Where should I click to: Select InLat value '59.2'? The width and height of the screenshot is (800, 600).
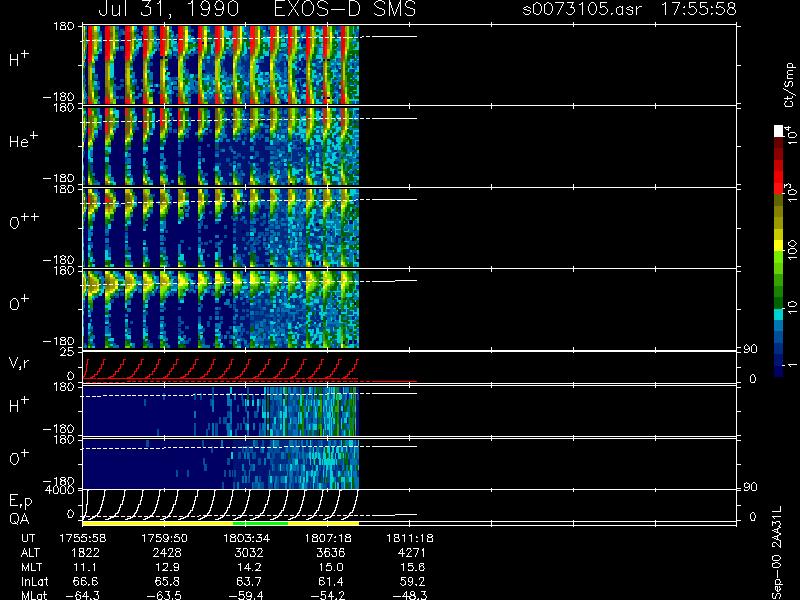click(412, 582)
